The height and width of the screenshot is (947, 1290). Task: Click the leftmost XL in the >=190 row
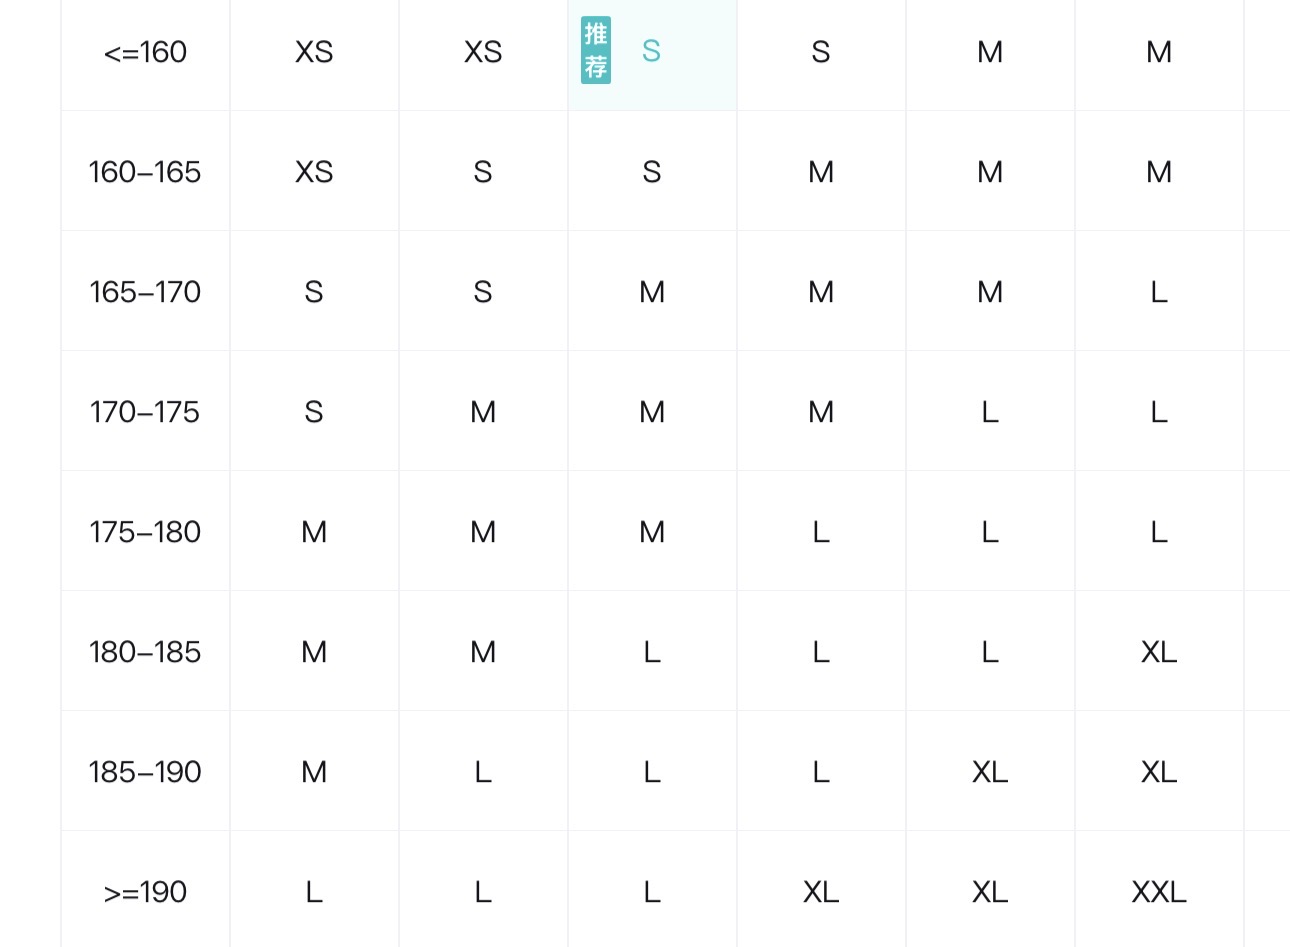click(821, 892)
